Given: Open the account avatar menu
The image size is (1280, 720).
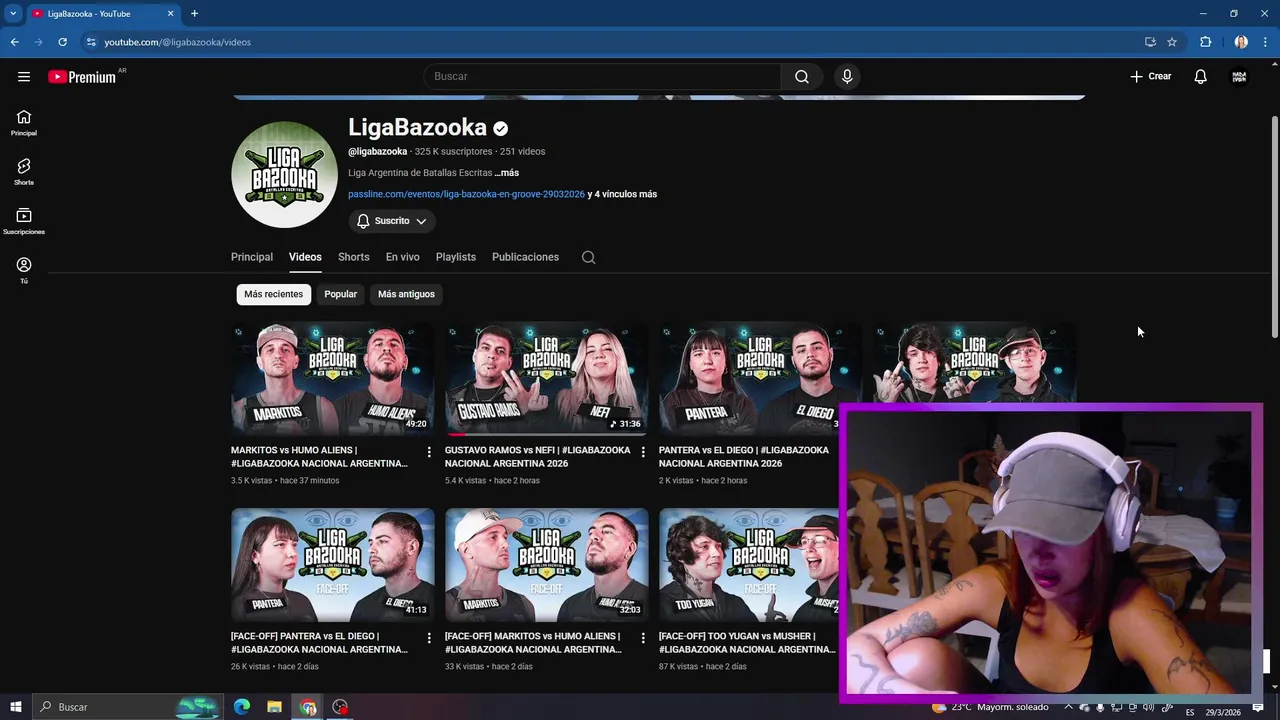Looking at the screenshot, I should point(1239,76).
